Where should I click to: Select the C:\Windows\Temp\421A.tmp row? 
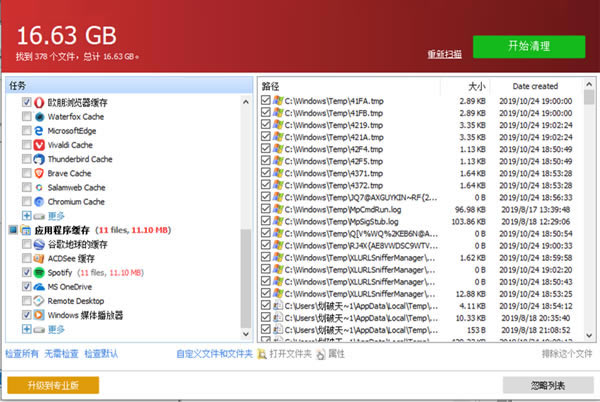pyautogui.click(x=418, y=137)
